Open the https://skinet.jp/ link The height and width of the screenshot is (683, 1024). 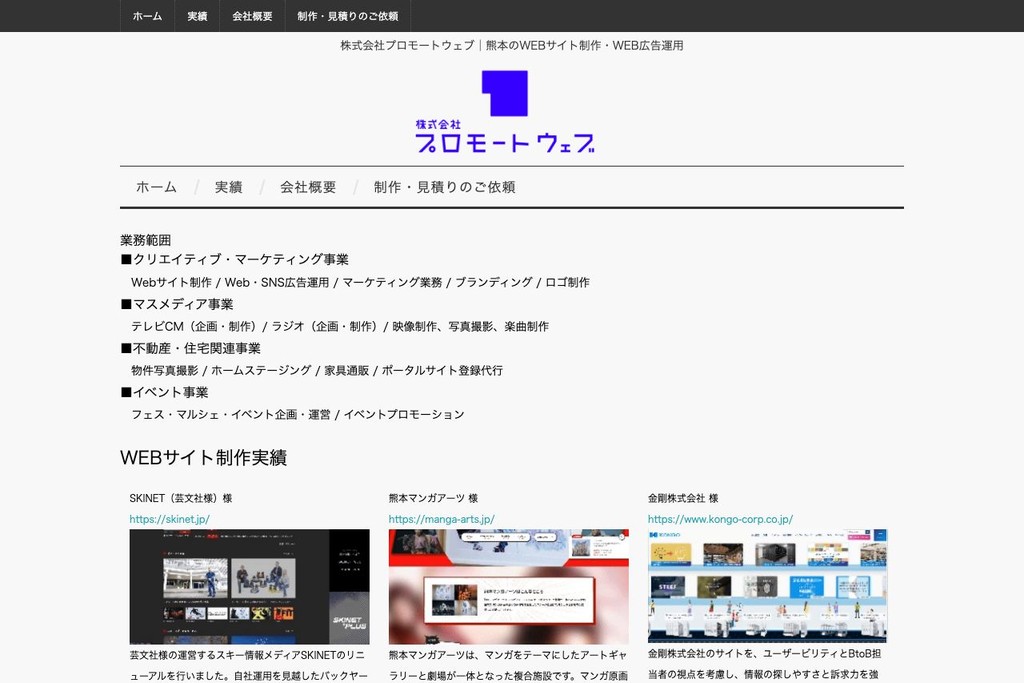pos(169,519)
